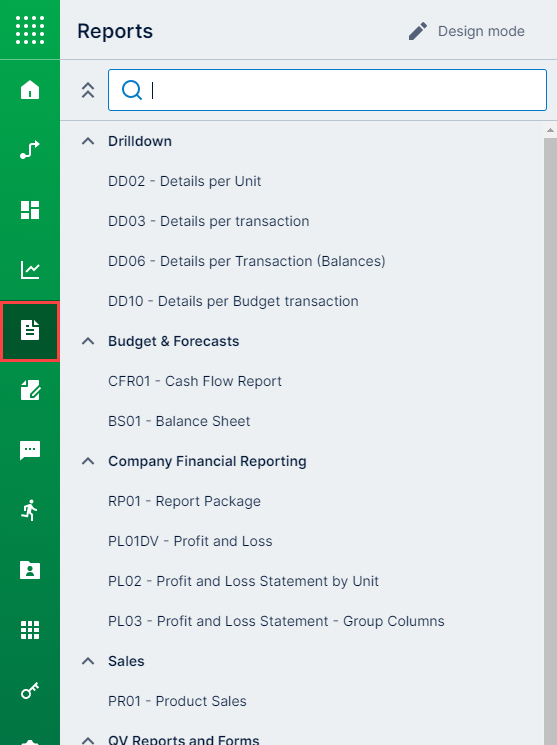Open the line chart analytics icon
The height and width of the screenshot is (745, 557).
point(30,270)
